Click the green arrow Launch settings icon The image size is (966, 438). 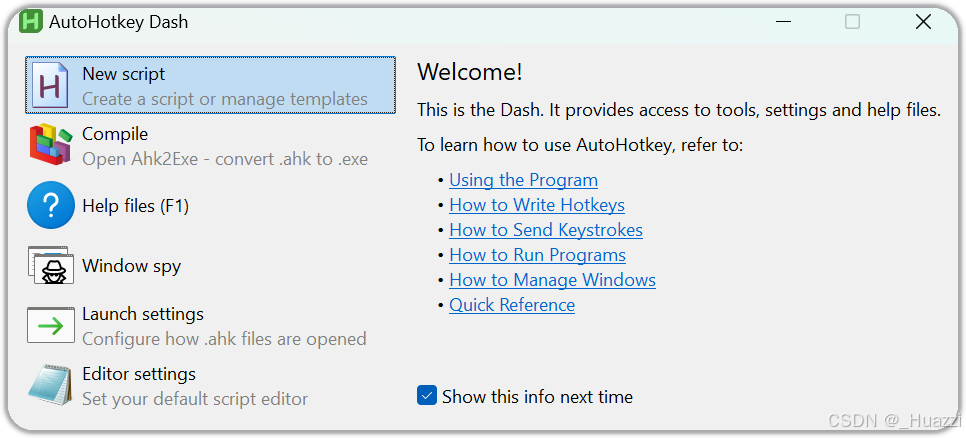tap(51, 326)
